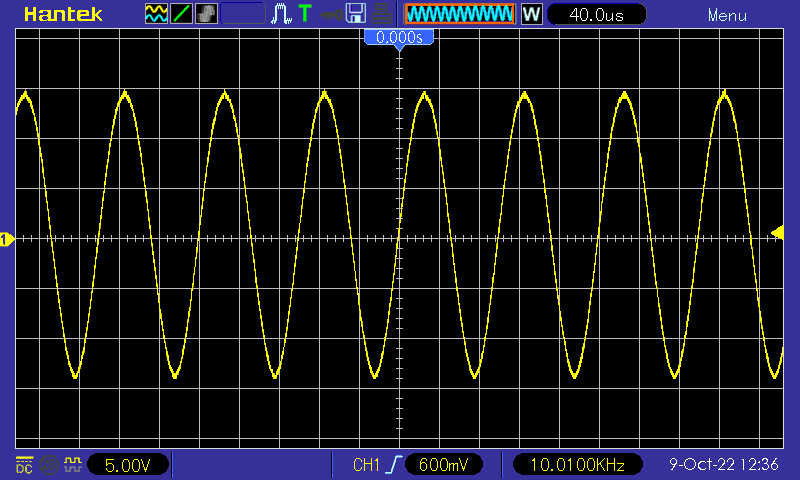Click the floppy disk save icon
This screenshot has height=480, width=800.
[x=356, y=14]
